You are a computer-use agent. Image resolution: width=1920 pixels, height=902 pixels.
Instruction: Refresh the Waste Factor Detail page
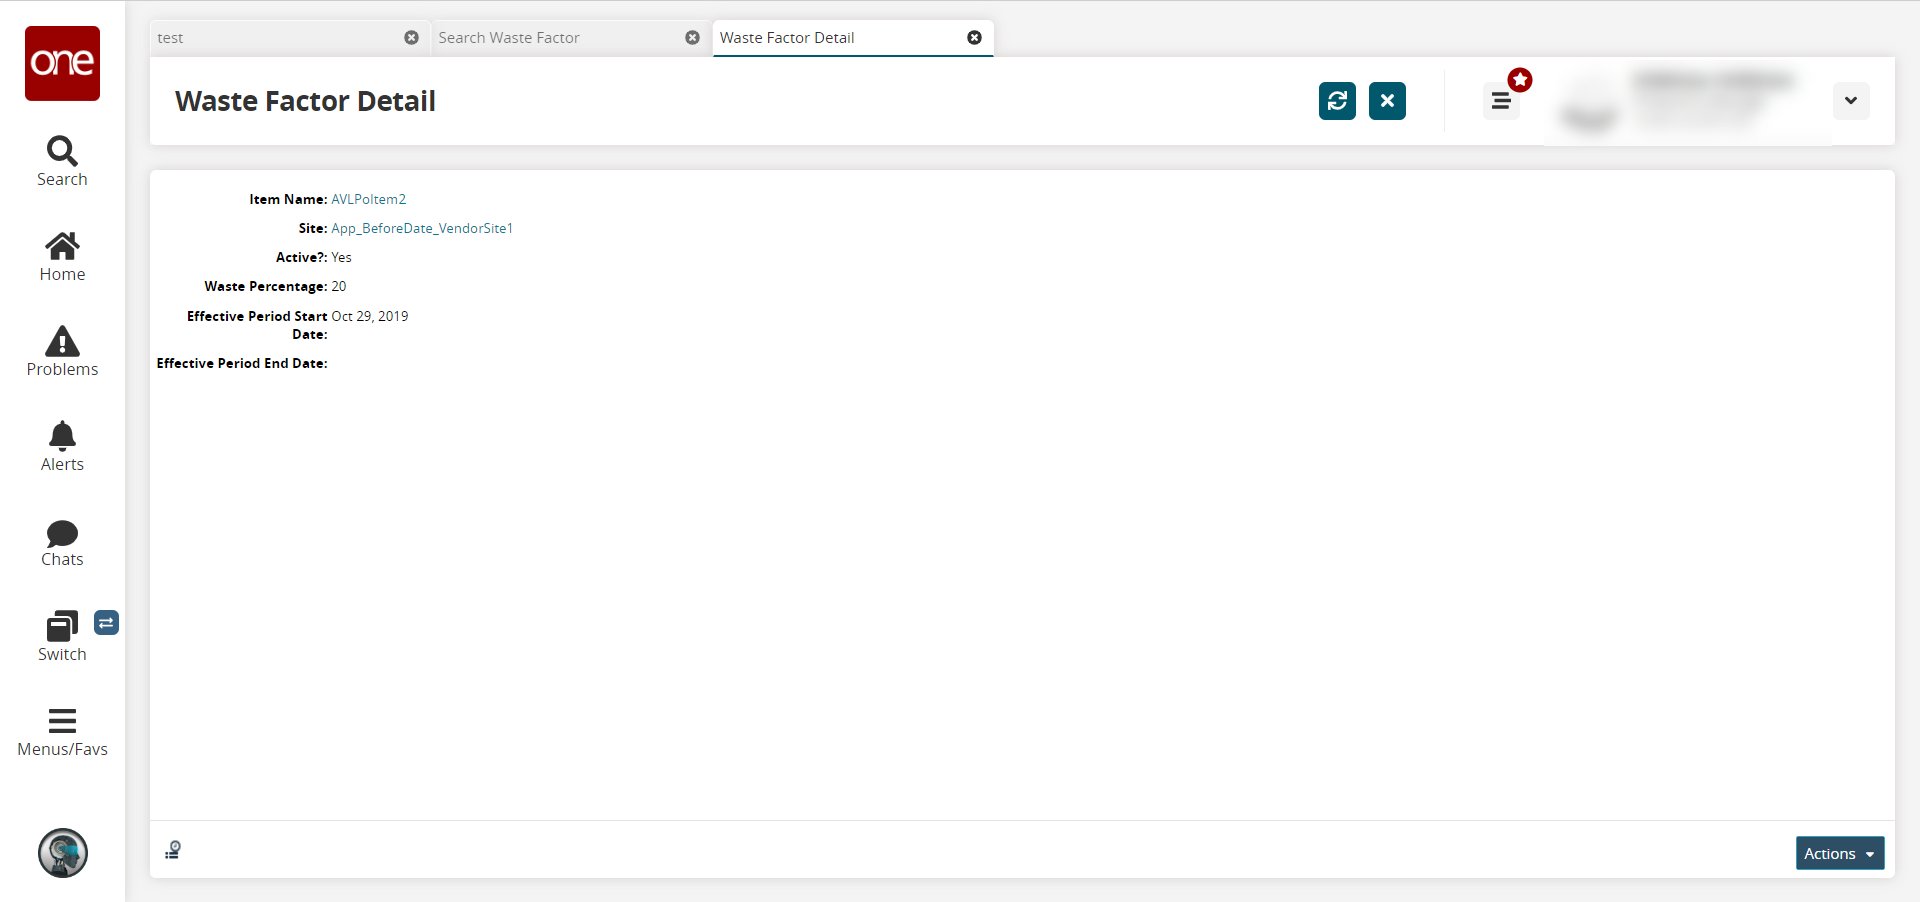[x=1337, y=101]
